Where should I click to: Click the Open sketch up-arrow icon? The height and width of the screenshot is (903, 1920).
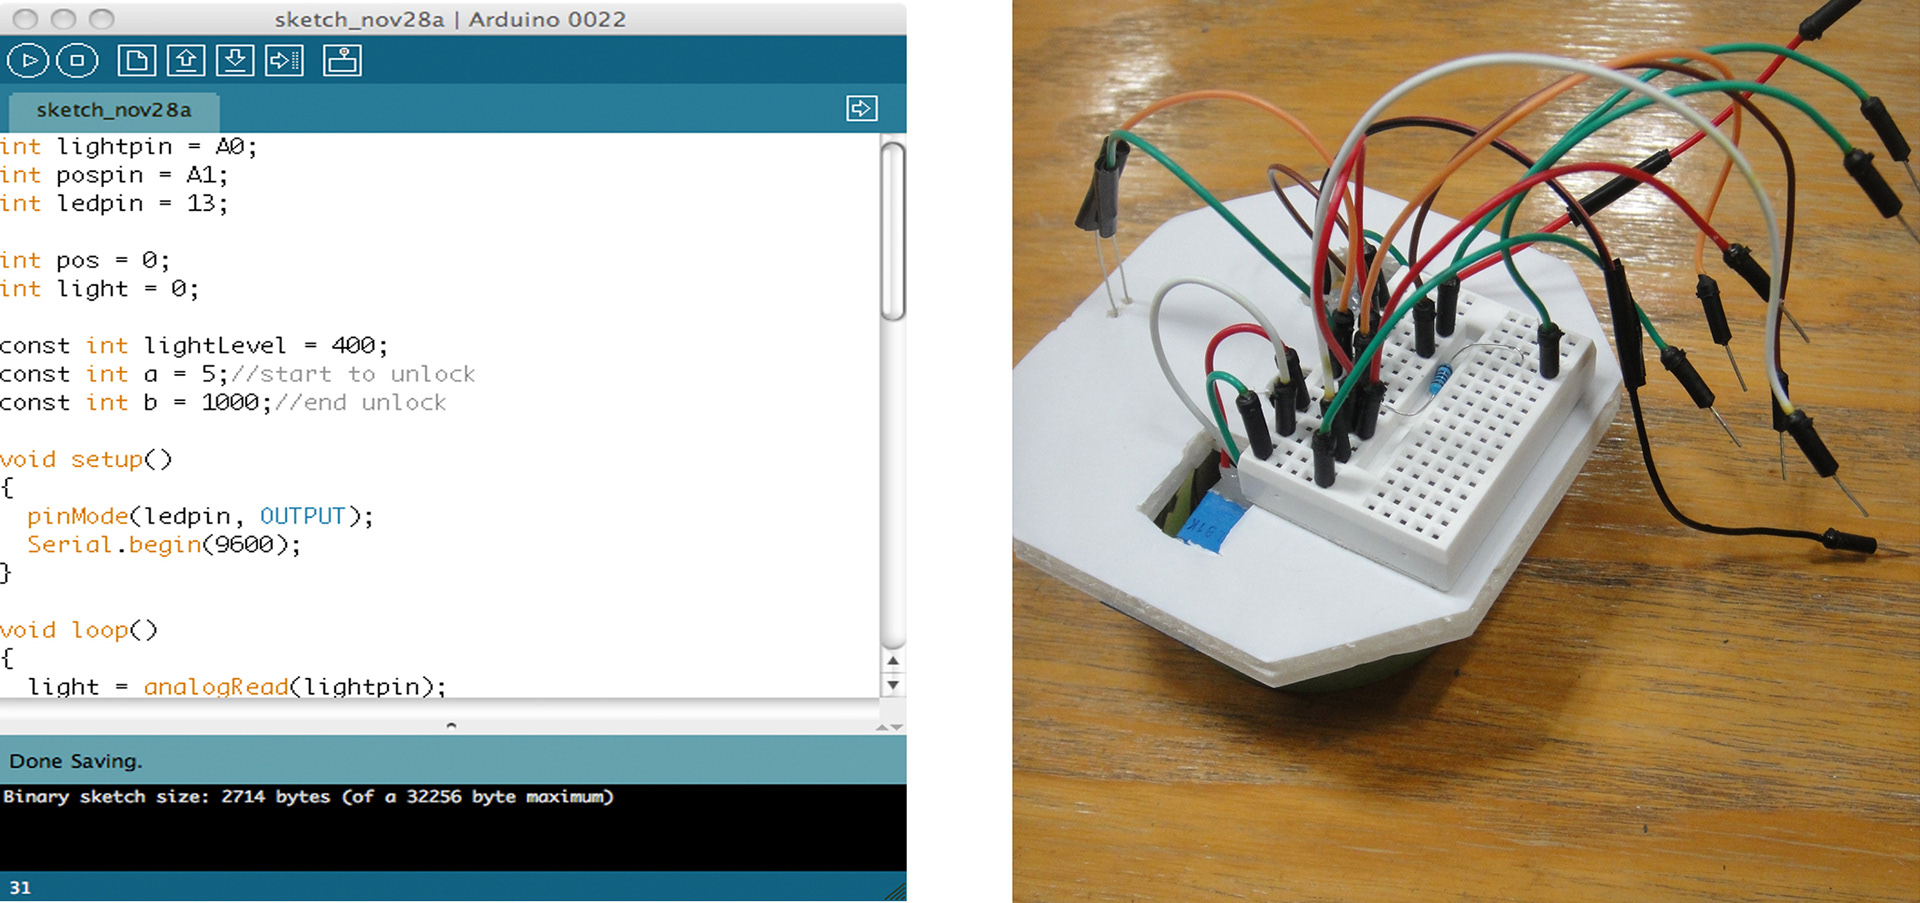point(186,61)
